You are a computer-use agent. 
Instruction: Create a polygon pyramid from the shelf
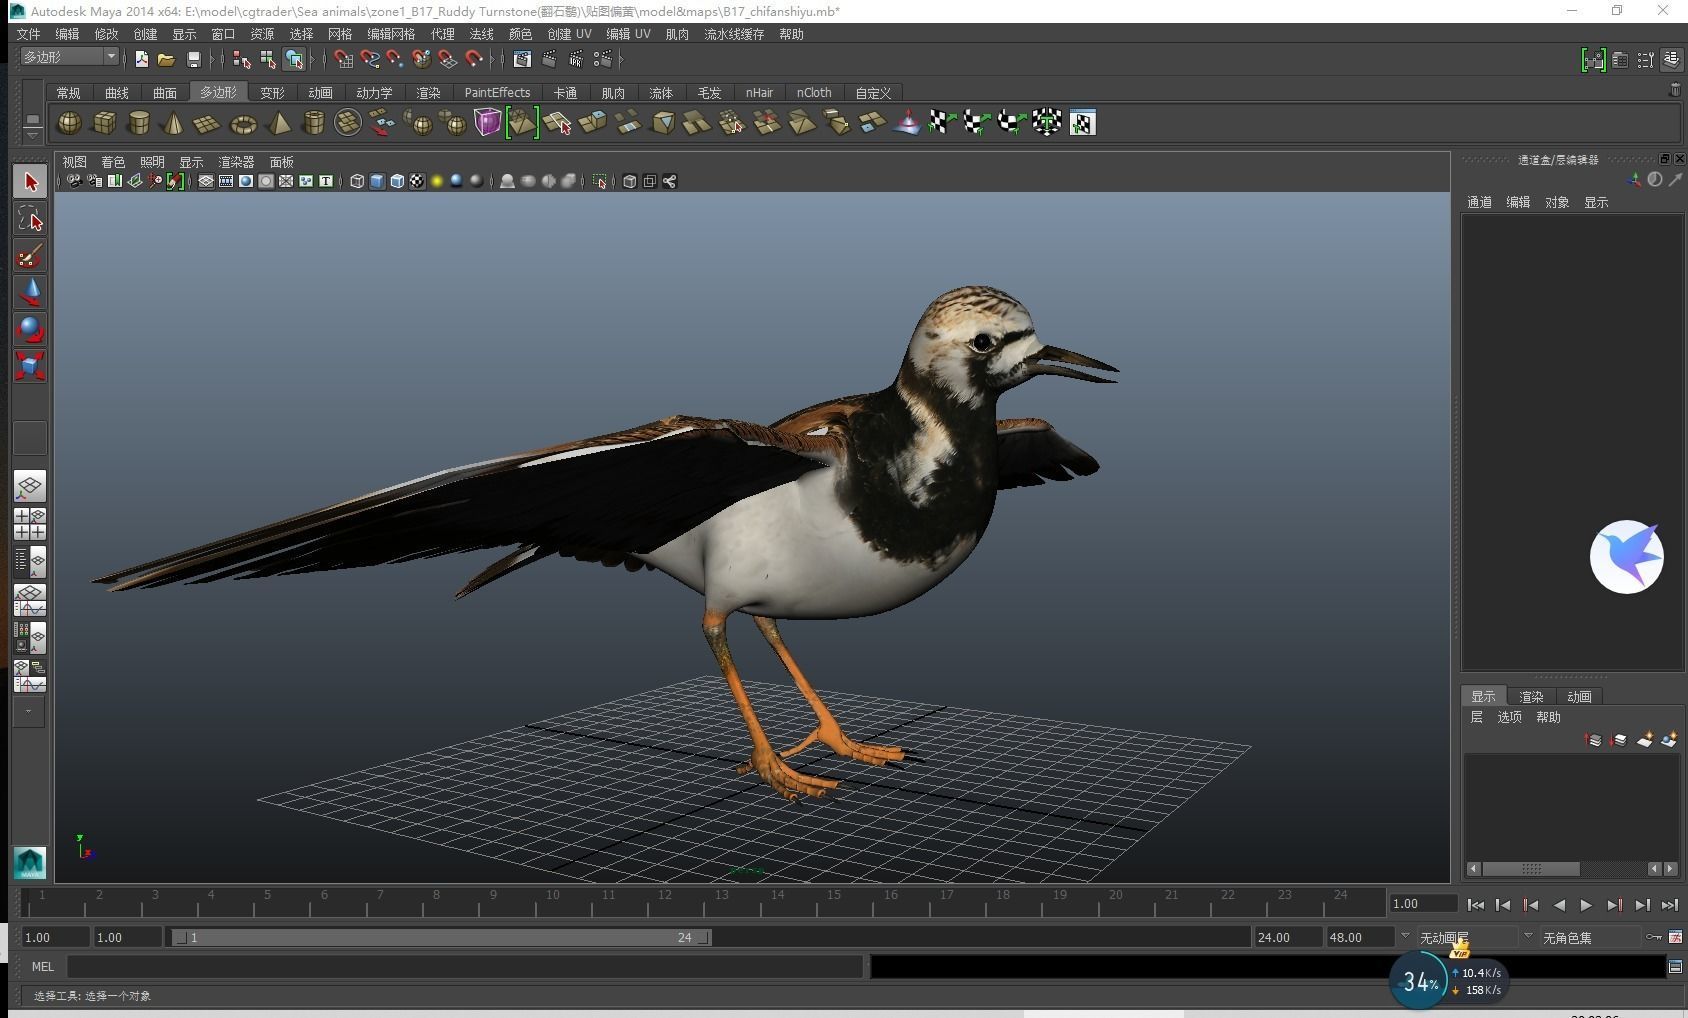coord(279,123)
